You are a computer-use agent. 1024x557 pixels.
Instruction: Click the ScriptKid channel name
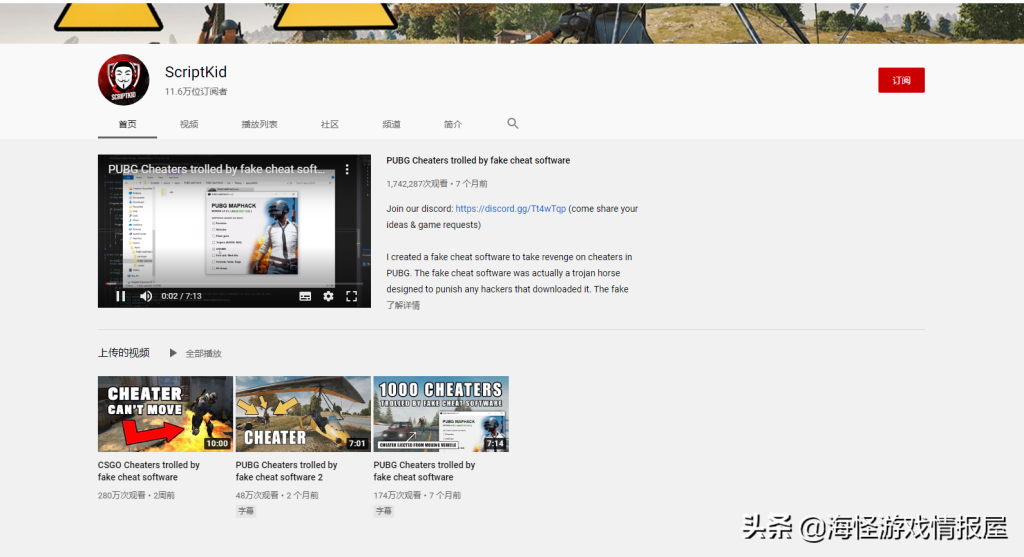pos(196,72)
